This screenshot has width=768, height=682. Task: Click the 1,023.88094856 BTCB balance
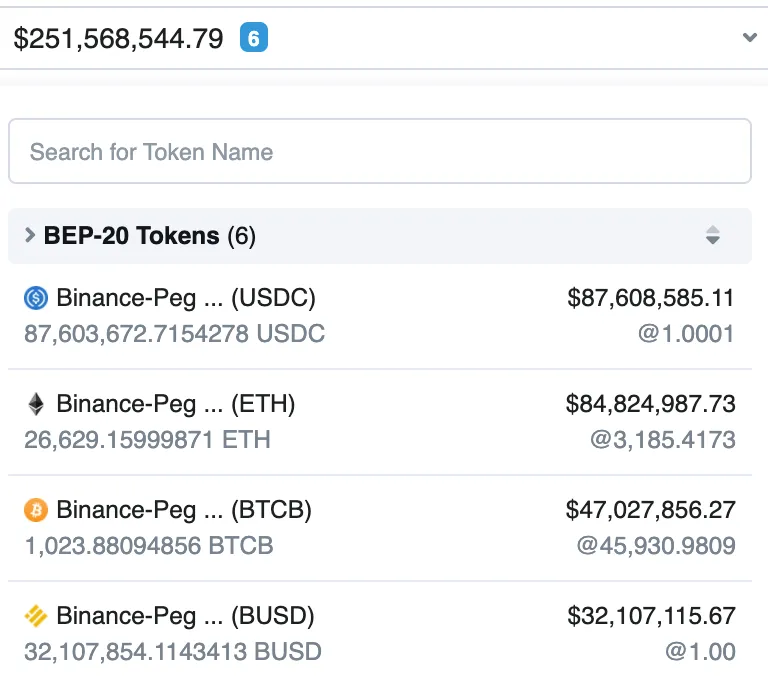tap(149, 546)
